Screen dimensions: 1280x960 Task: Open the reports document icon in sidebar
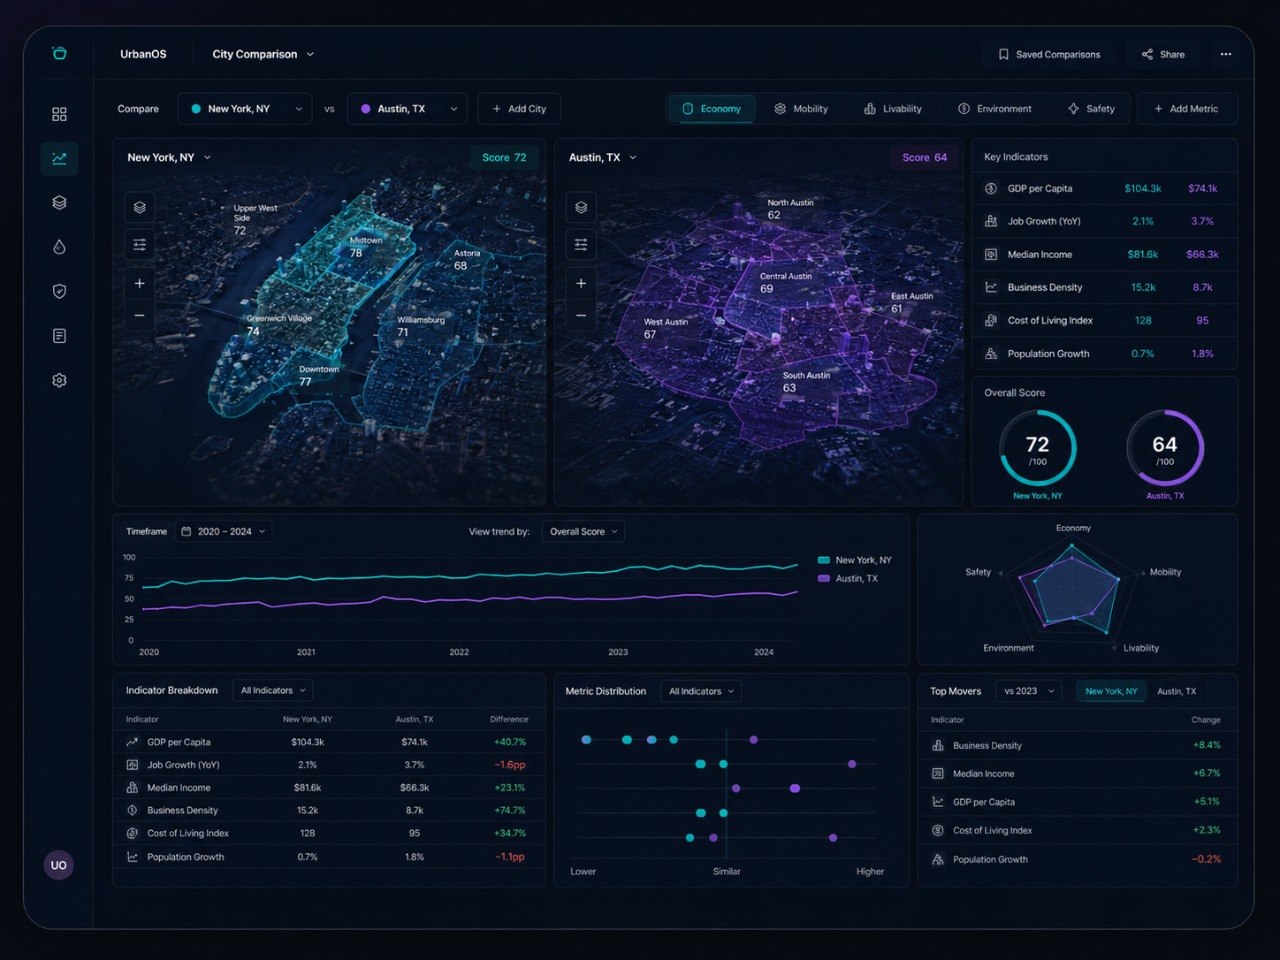coord(59,336)
